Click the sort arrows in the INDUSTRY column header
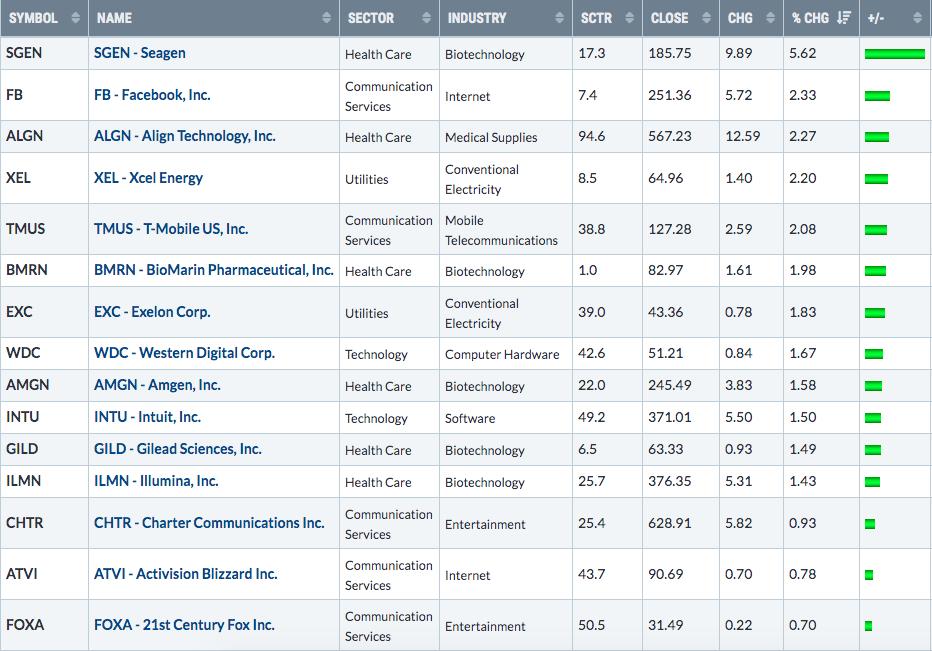Viewport: 932px width, 651px height. (559, 18)
